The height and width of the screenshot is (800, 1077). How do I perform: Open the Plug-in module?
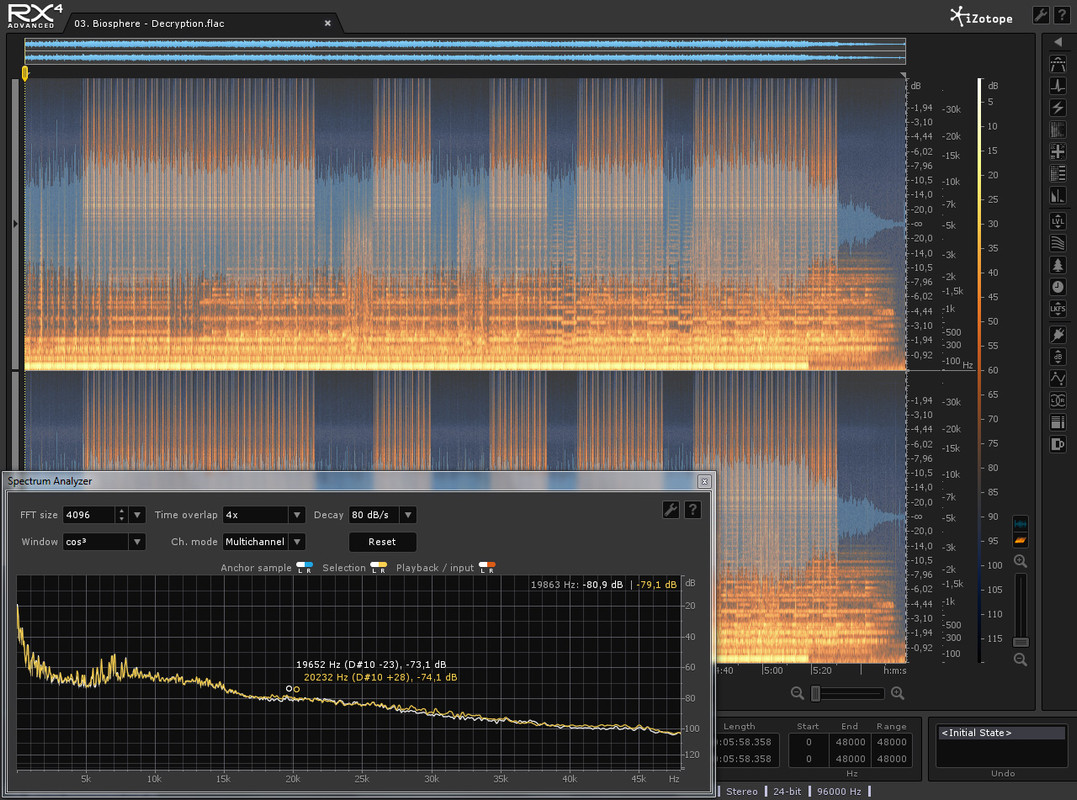(1058, 334)
